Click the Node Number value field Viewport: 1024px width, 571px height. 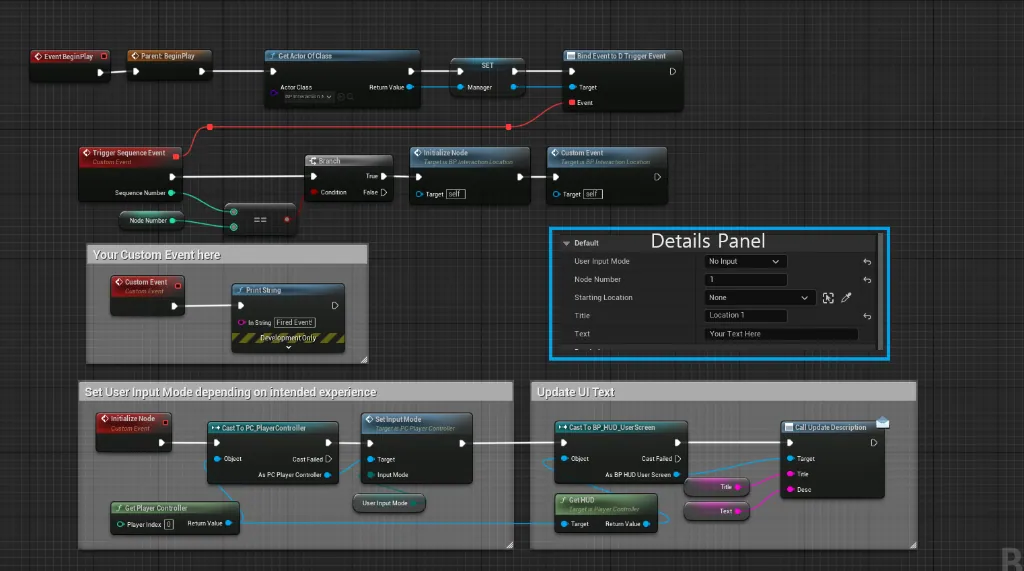tap(745, 280)
